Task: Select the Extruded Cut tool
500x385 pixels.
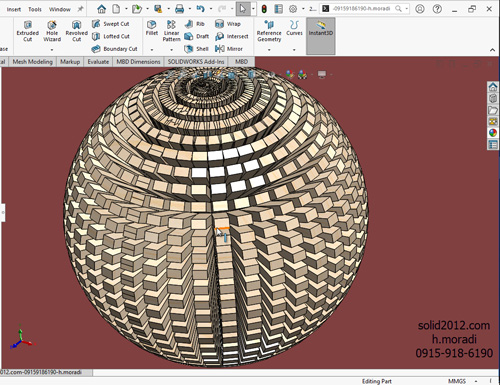Action: [28, 31]
